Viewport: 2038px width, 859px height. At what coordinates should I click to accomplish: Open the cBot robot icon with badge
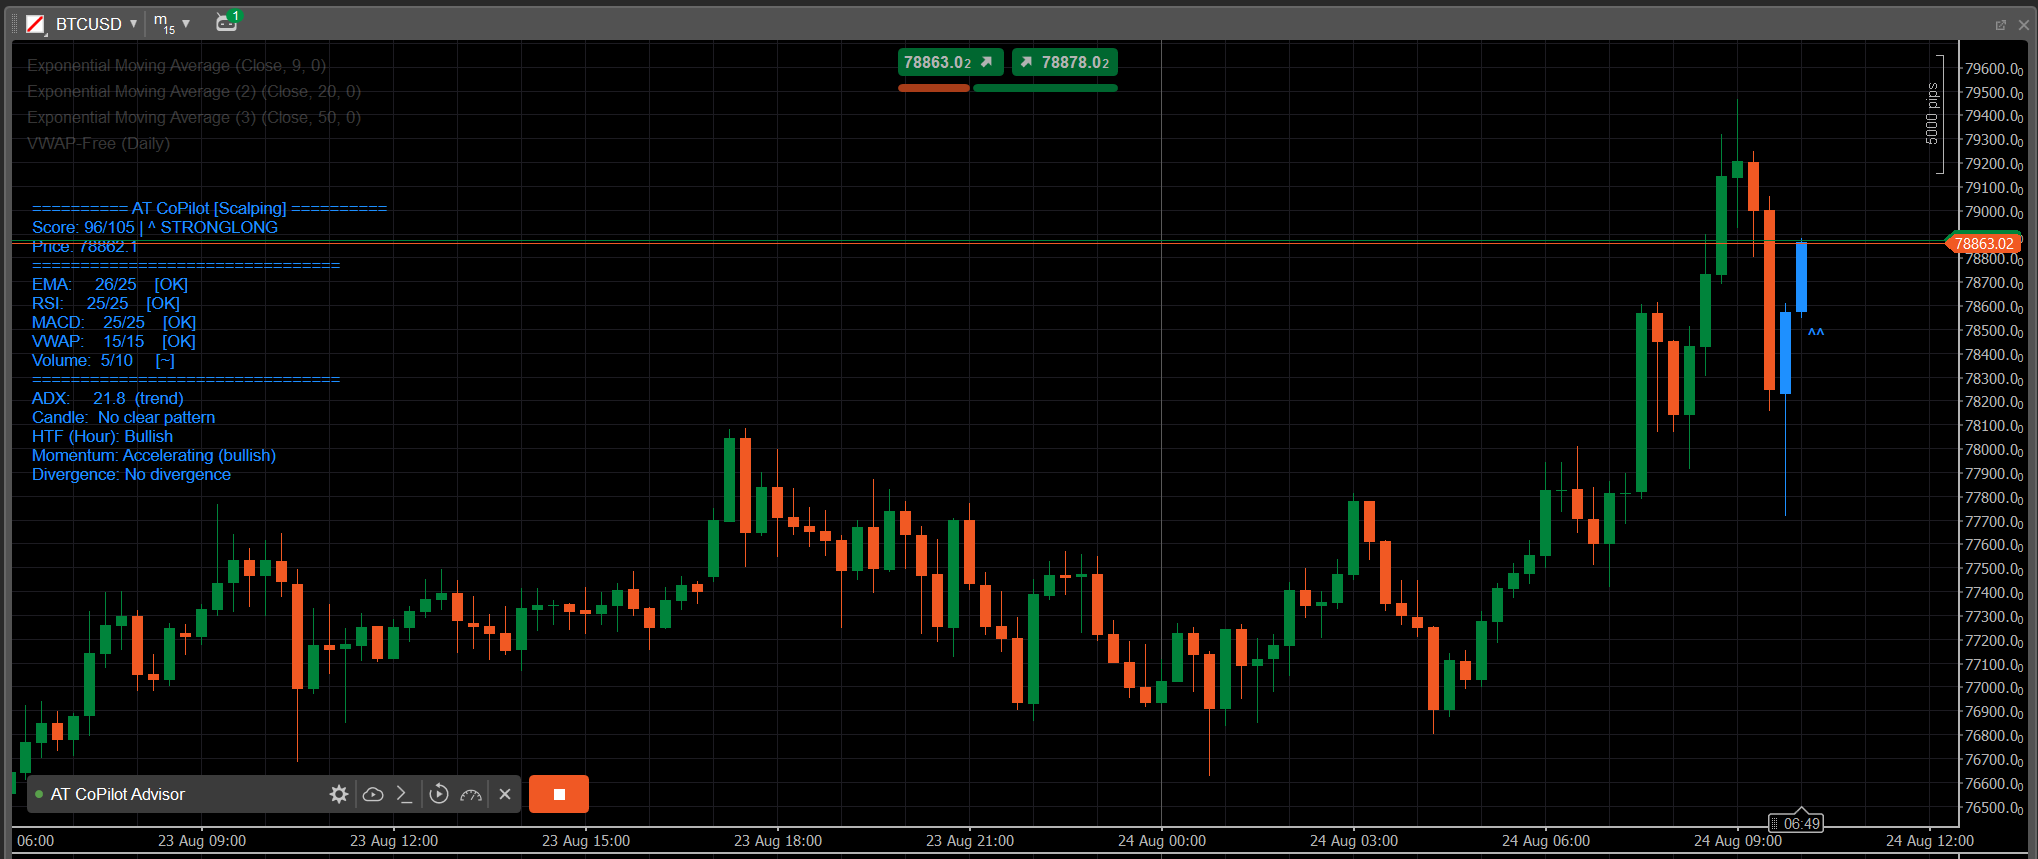tap(227, 22)
